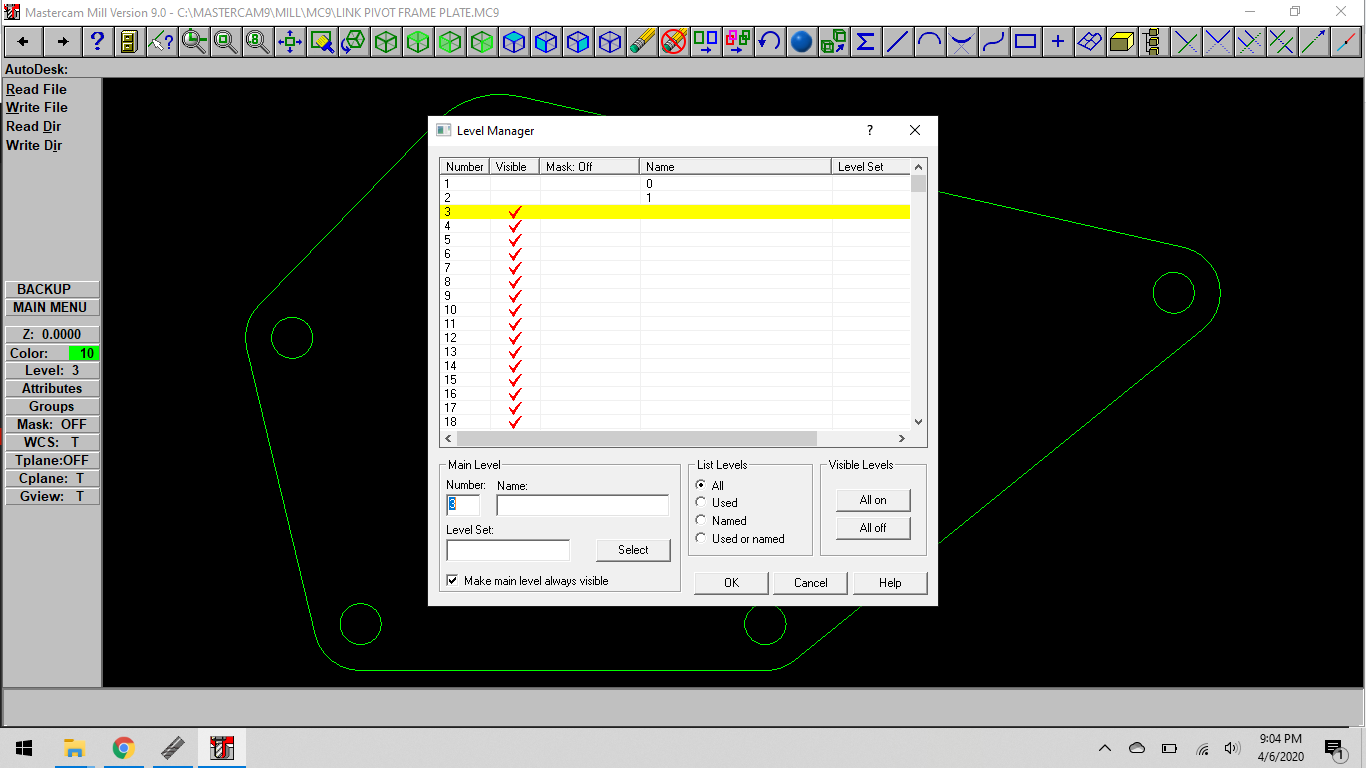Viewport: 1366px width, 768px height.
Task: Select the Used list levels option
Action: coord(701,503)
